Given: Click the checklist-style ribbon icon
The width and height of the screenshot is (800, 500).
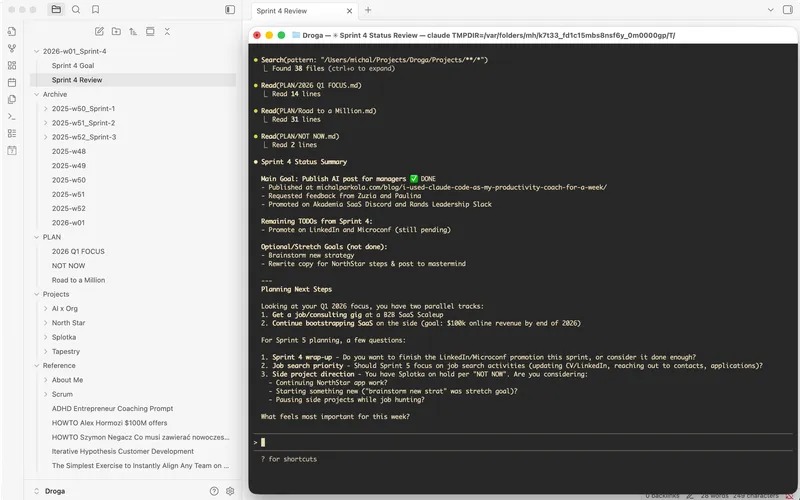Looking at the screenshot, I should [x=12, y=133].
